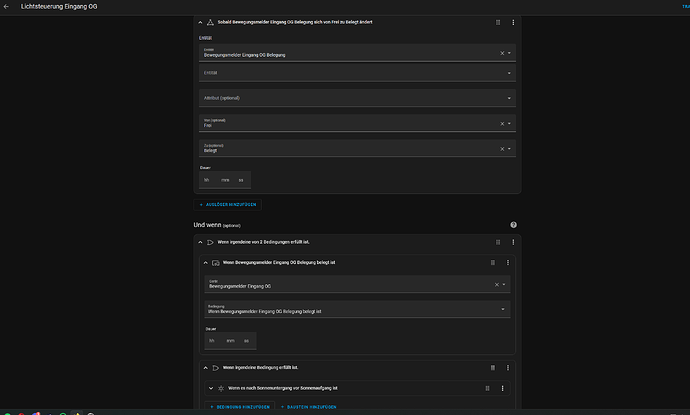Viewport: 690px width, 415px height.
Task: Open the dropdown arrow of the Bewegungsmelder Eingang OG Belegung entity
Action: [x=510, y=53]
